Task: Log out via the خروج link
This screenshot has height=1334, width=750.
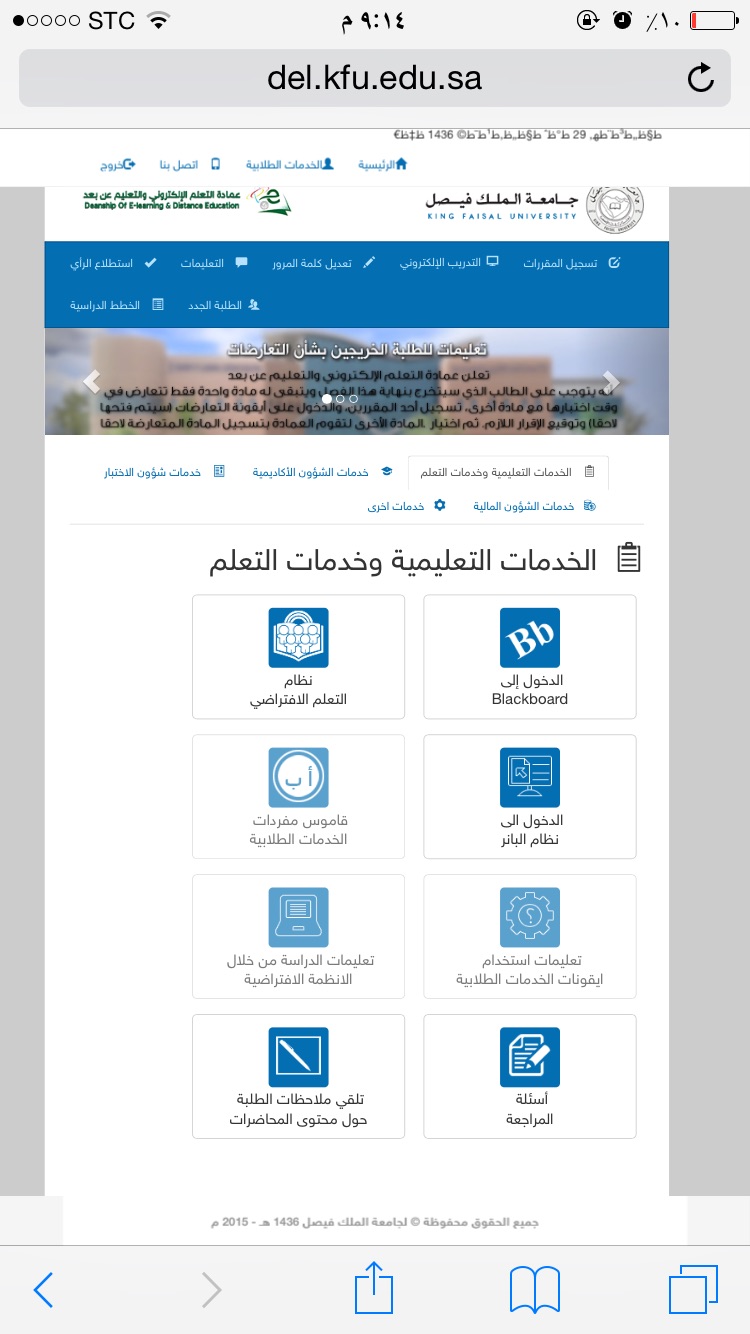Action: coord(117,164)
